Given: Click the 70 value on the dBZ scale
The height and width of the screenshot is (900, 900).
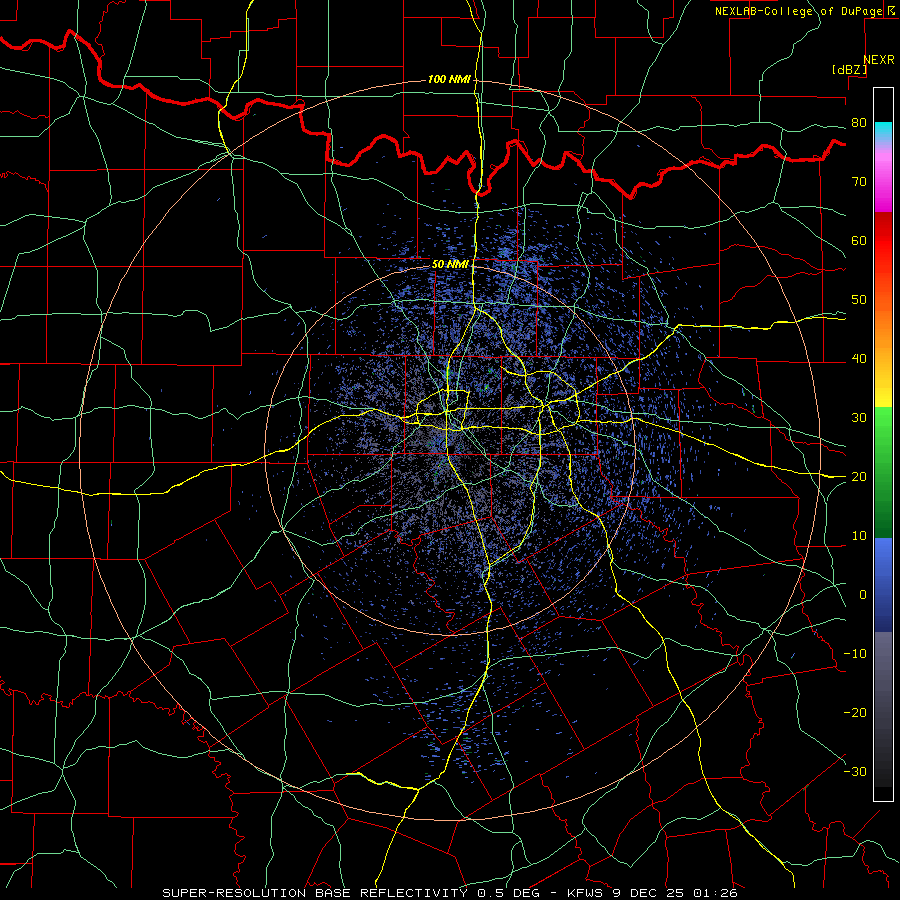Looking at the screenshot, I should (859, 182).
